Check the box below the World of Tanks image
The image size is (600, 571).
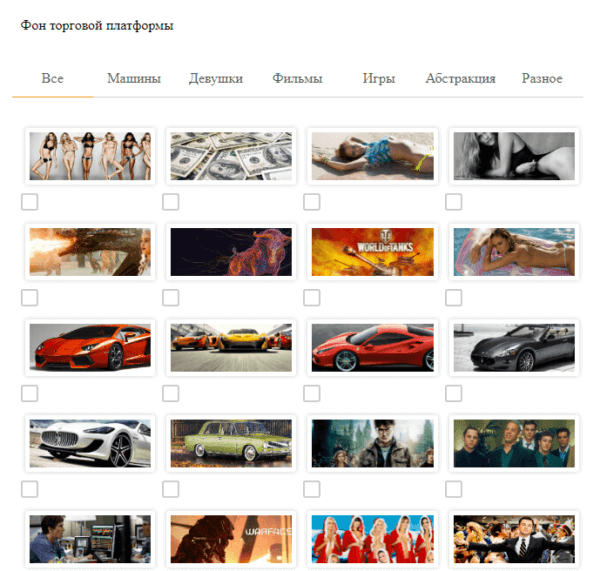pos(312,298)
